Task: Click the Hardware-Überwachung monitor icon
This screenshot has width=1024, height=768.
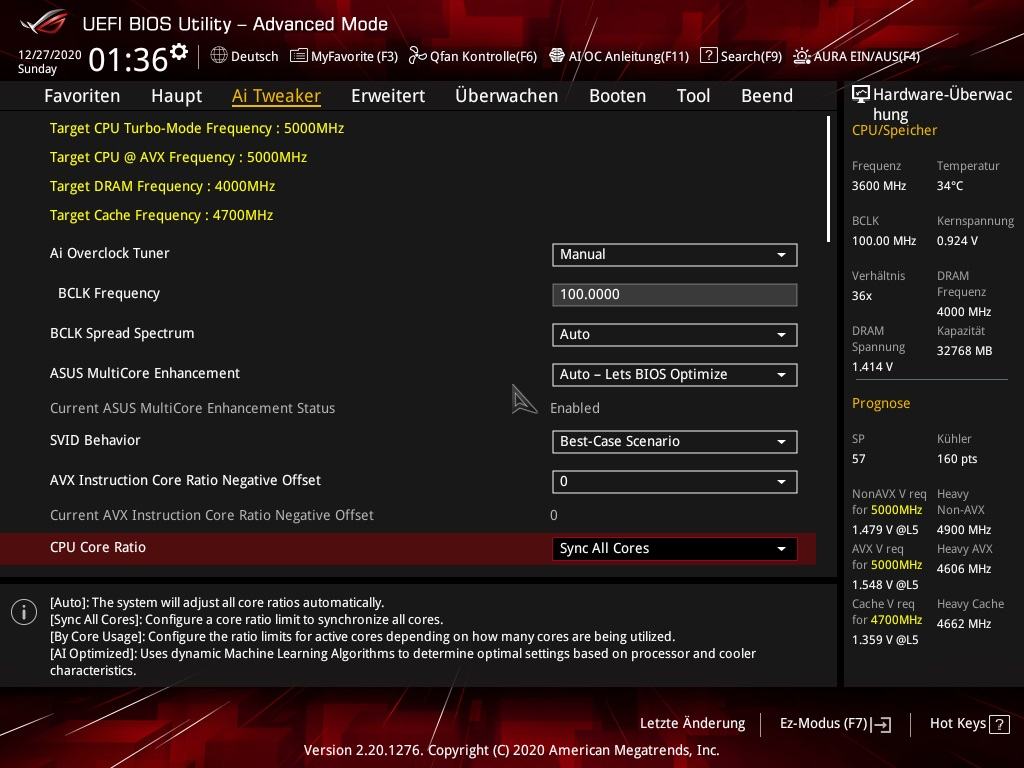Action: (861, 95)
